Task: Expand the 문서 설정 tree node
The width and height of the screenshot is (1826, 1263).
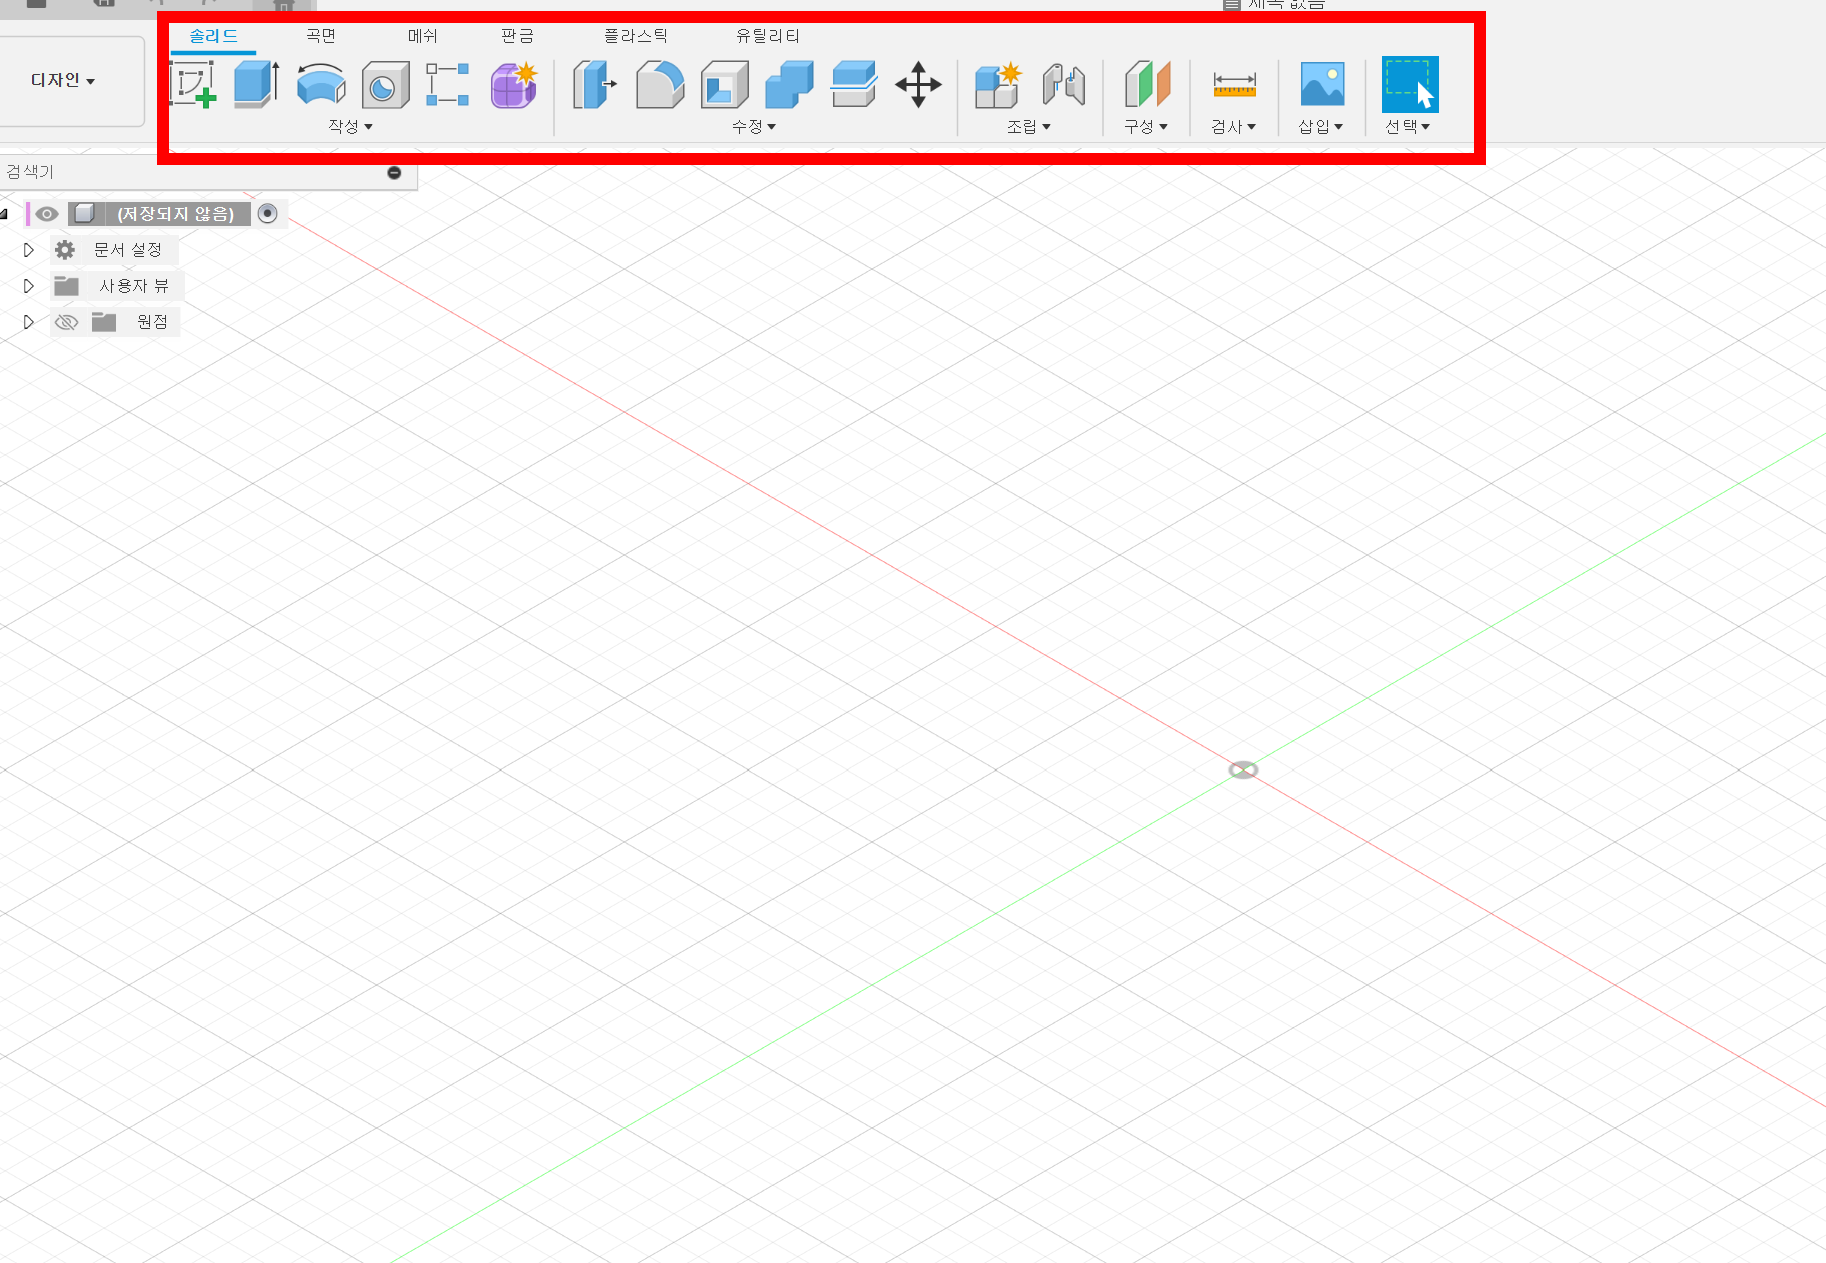Action: pyautogui.click(x=28, y=250)
